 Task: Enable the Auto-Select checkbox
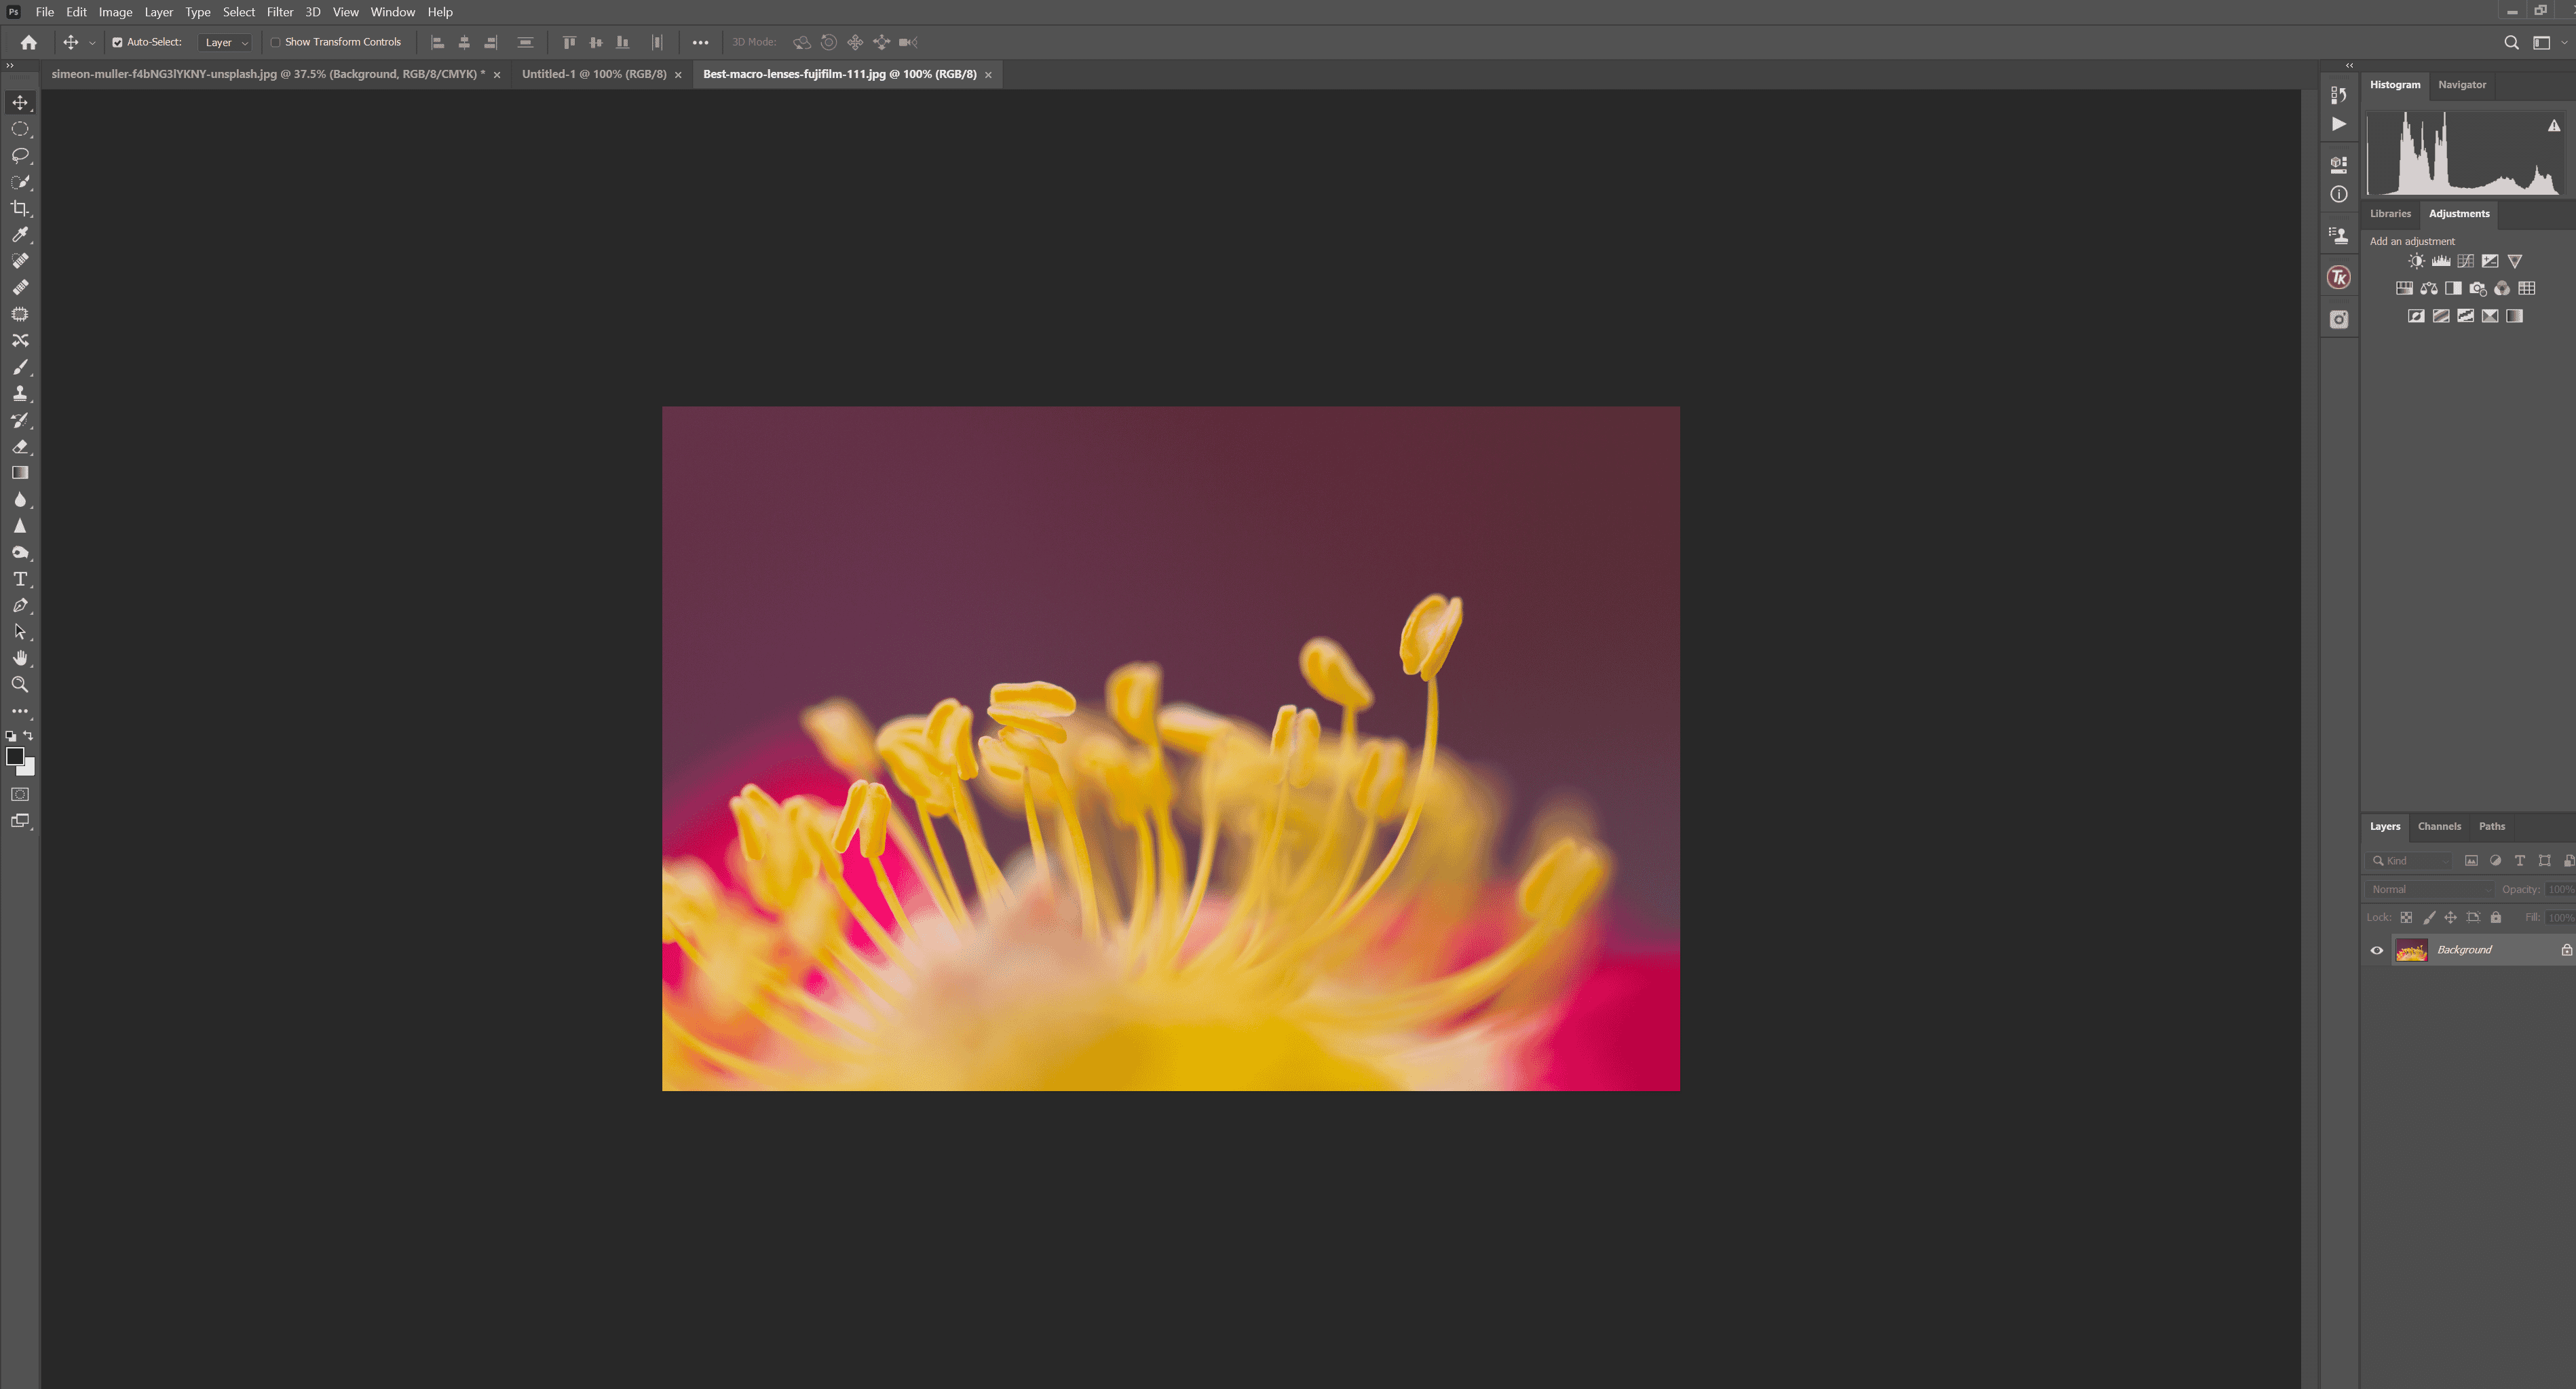tap(117, 42)
